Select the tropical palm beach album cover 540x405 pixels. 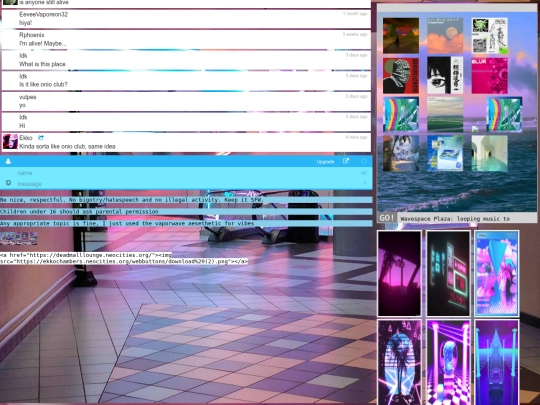(401, 153)
